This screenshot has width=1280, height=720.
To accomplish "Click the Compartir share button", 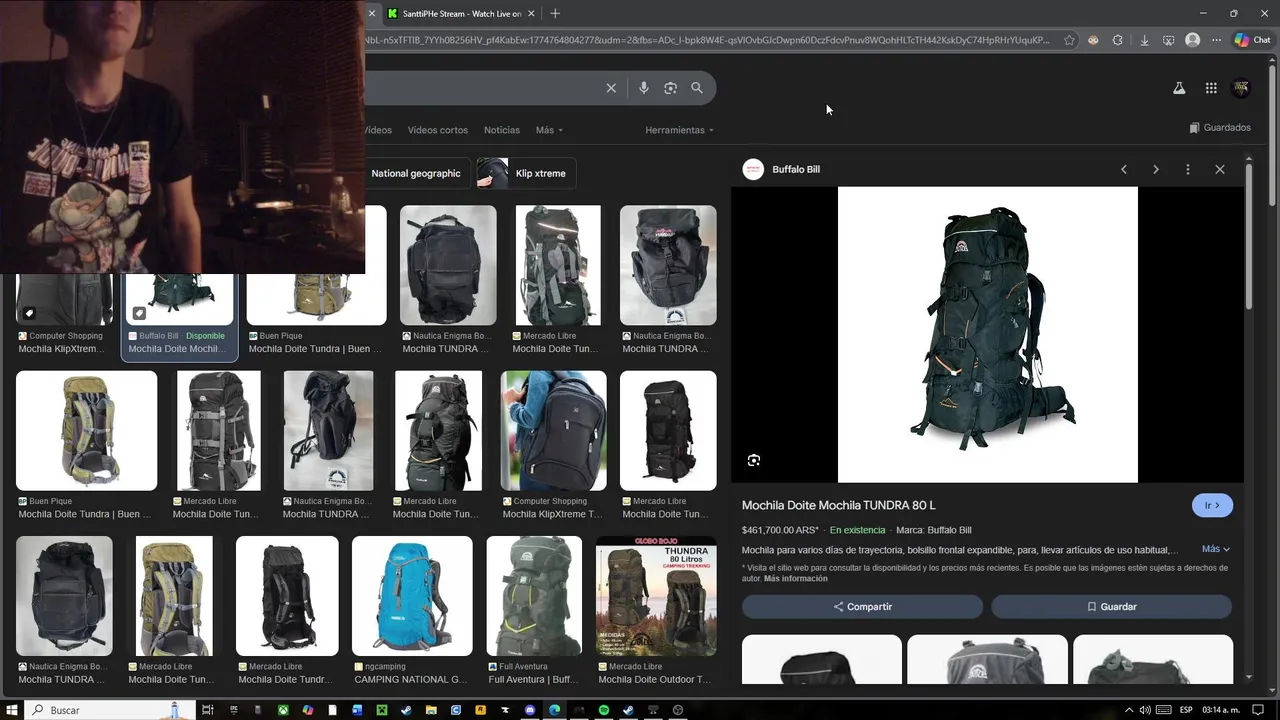I will click(x=862, y=606).
